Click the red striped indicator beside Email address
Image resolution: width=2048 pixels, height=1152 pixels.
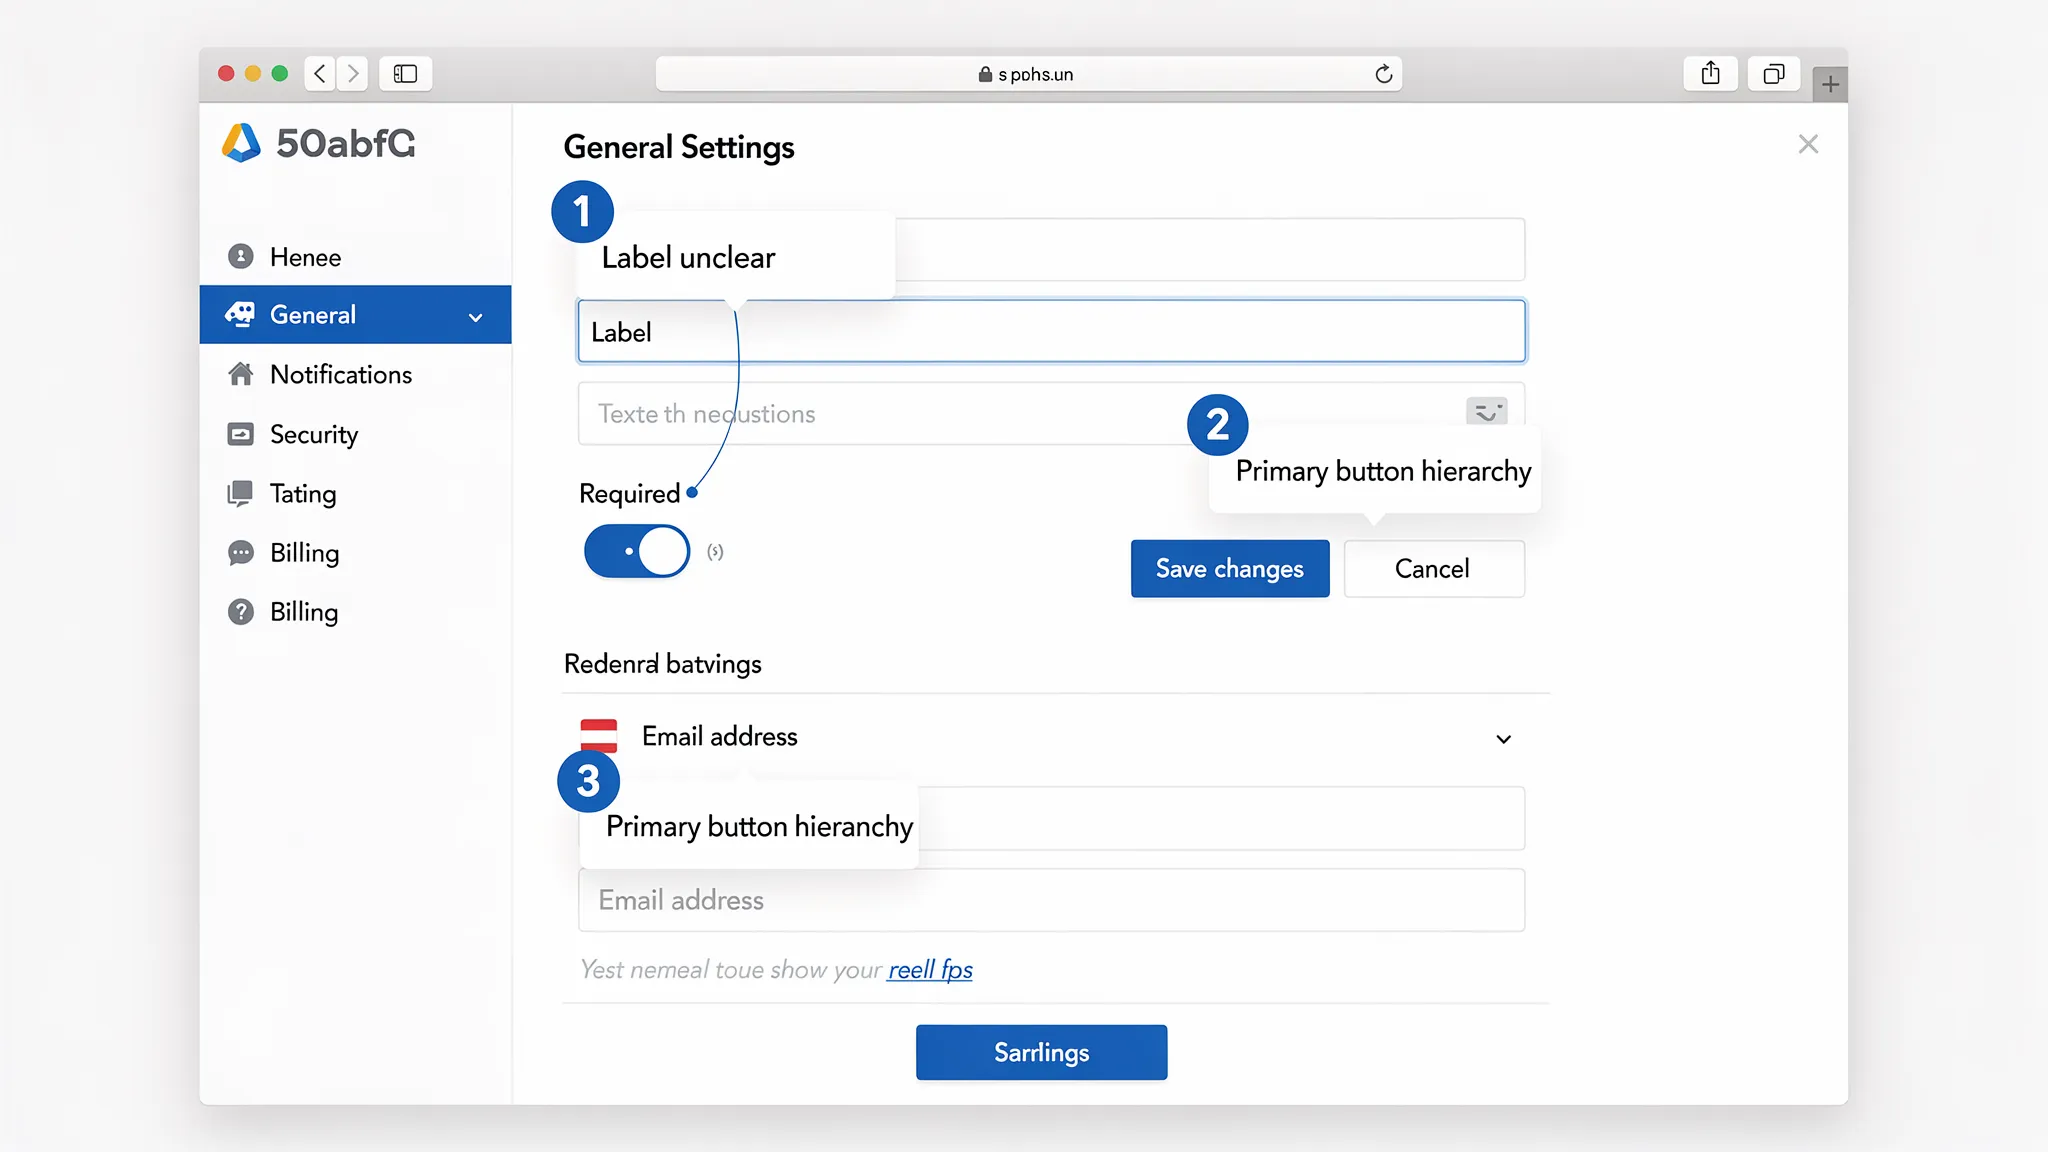point(601,735)
